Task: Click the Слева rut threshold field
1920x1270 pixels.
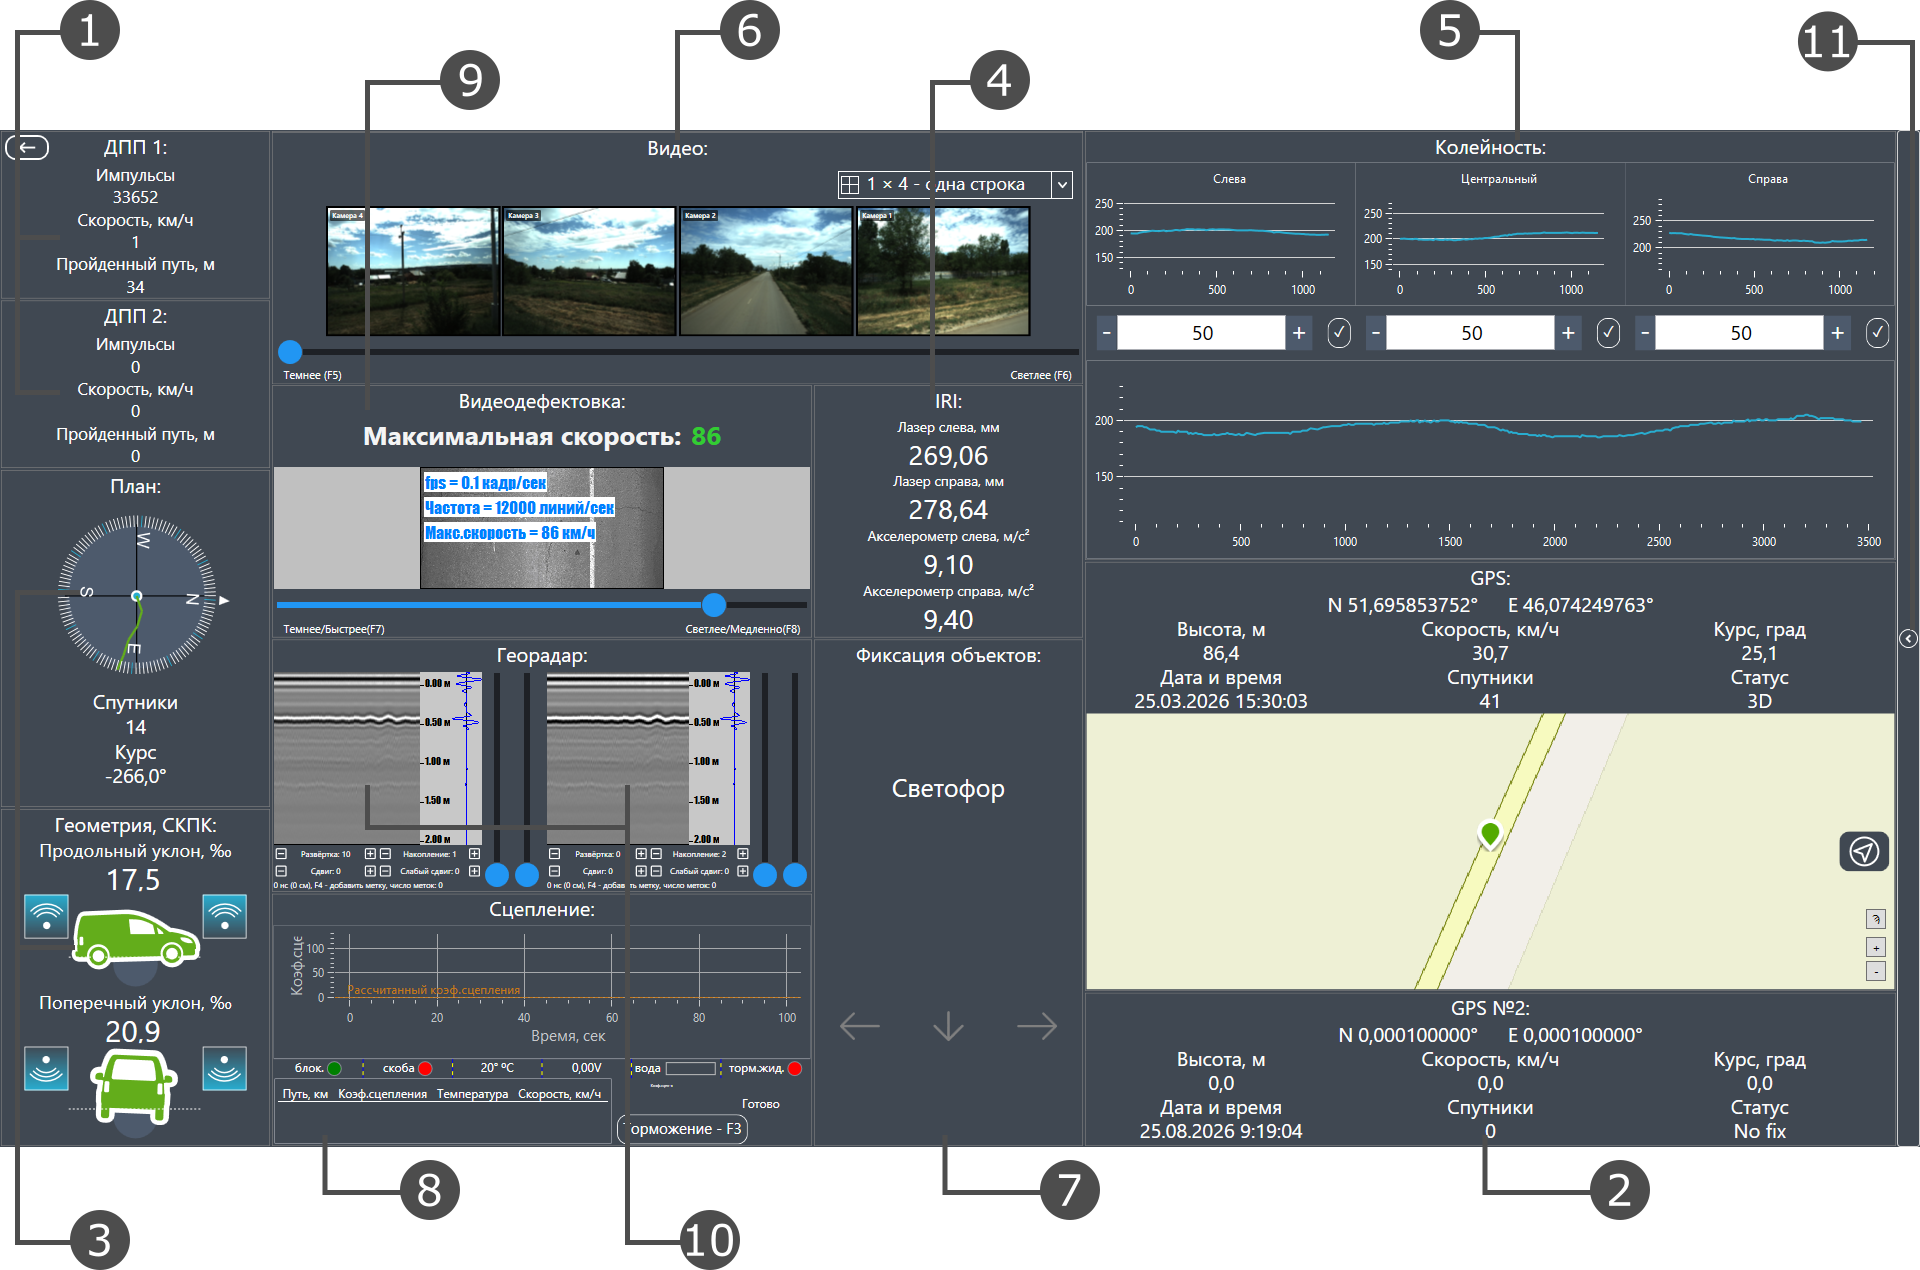Action: (1202, 333)
